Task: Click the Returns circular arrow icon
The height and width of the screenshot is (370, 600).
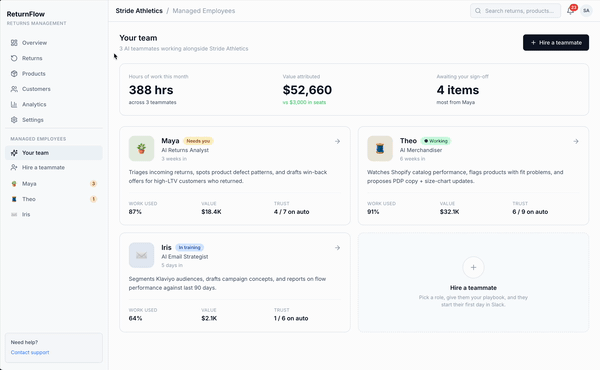Action: 14,58
